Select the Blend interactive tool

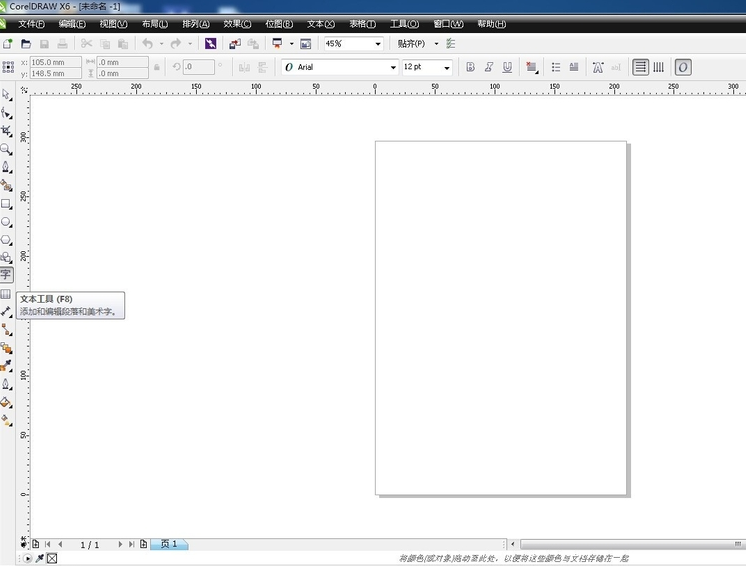click(x=7, y=348)
